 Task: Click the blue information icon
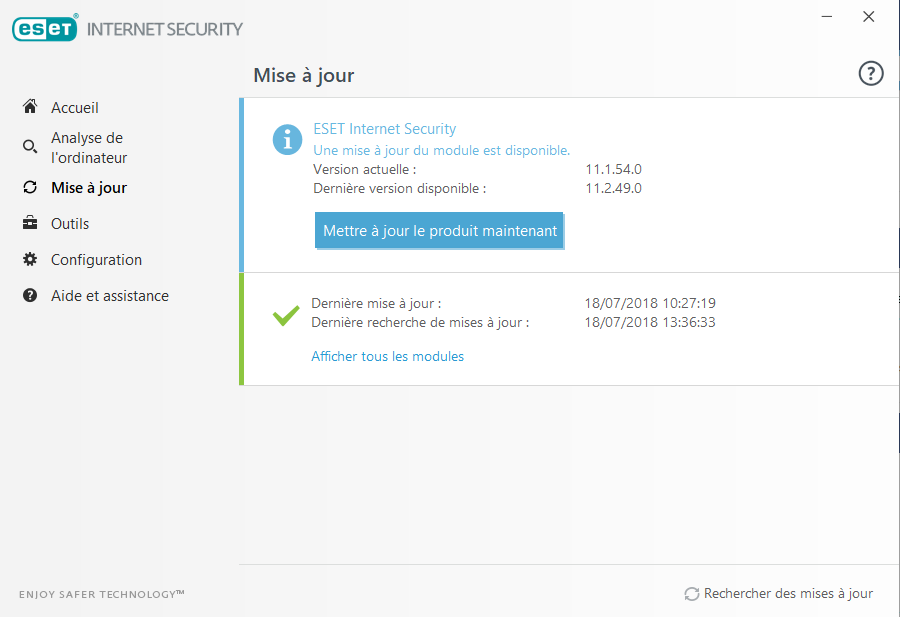tap(287, 140)
